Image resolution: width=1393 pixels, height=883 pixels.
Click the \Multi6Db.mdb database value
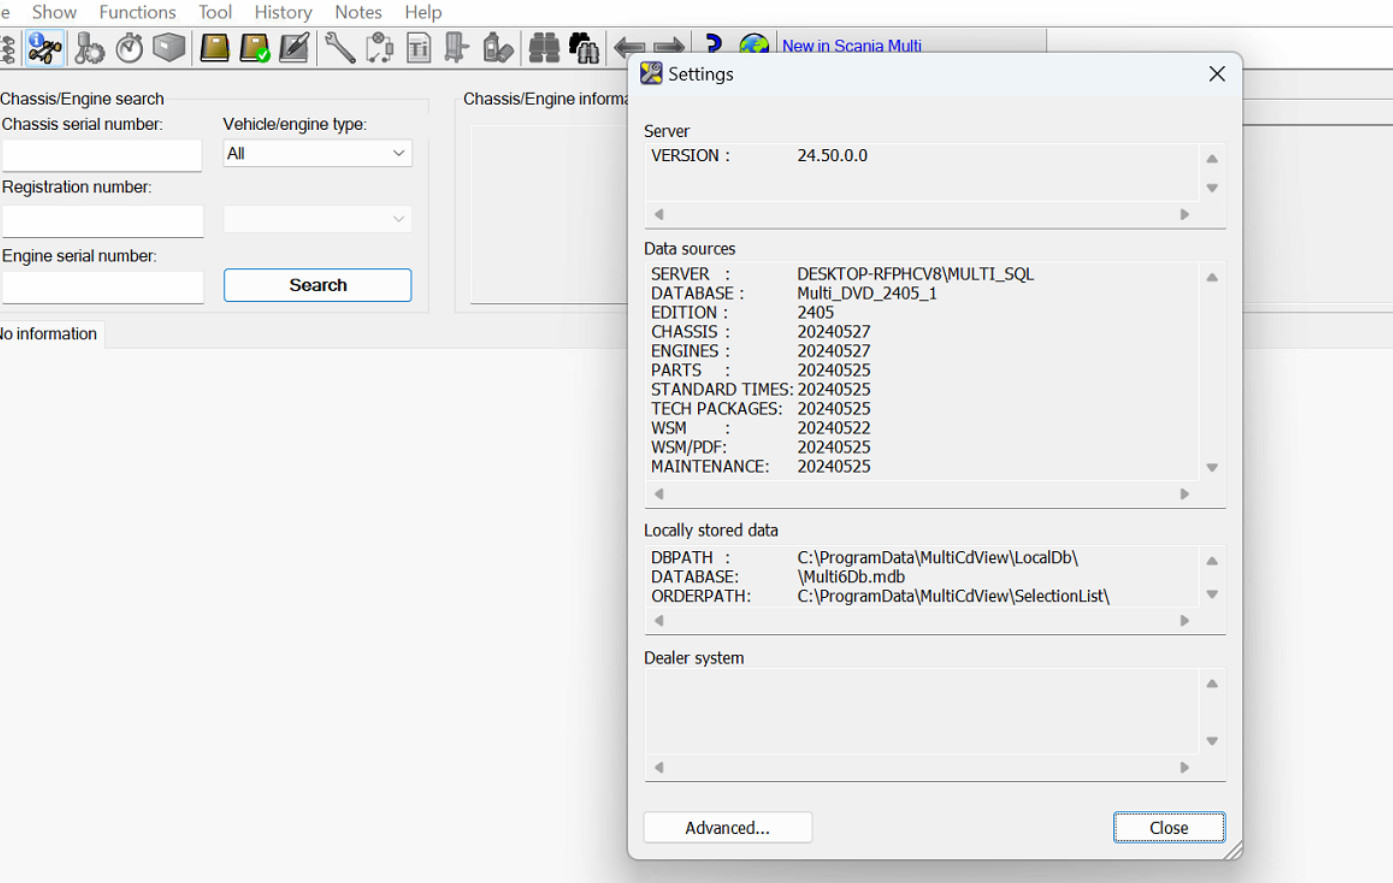tap(851, 577)
